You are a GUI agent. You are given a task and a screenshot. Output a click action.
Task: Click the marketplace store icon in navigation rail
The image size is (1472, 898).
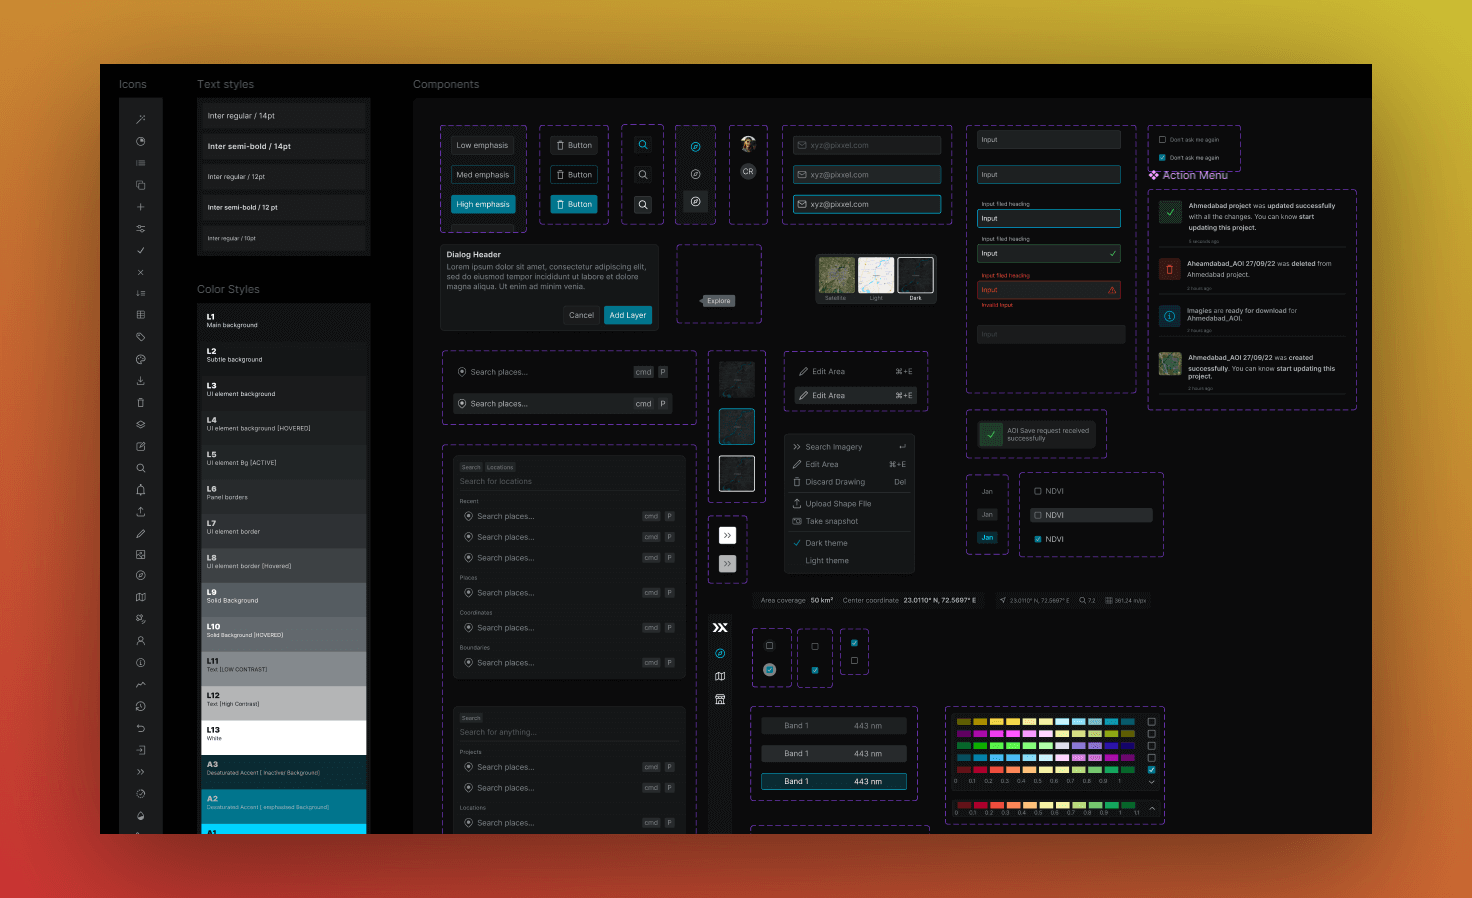(x=720, y=699)
